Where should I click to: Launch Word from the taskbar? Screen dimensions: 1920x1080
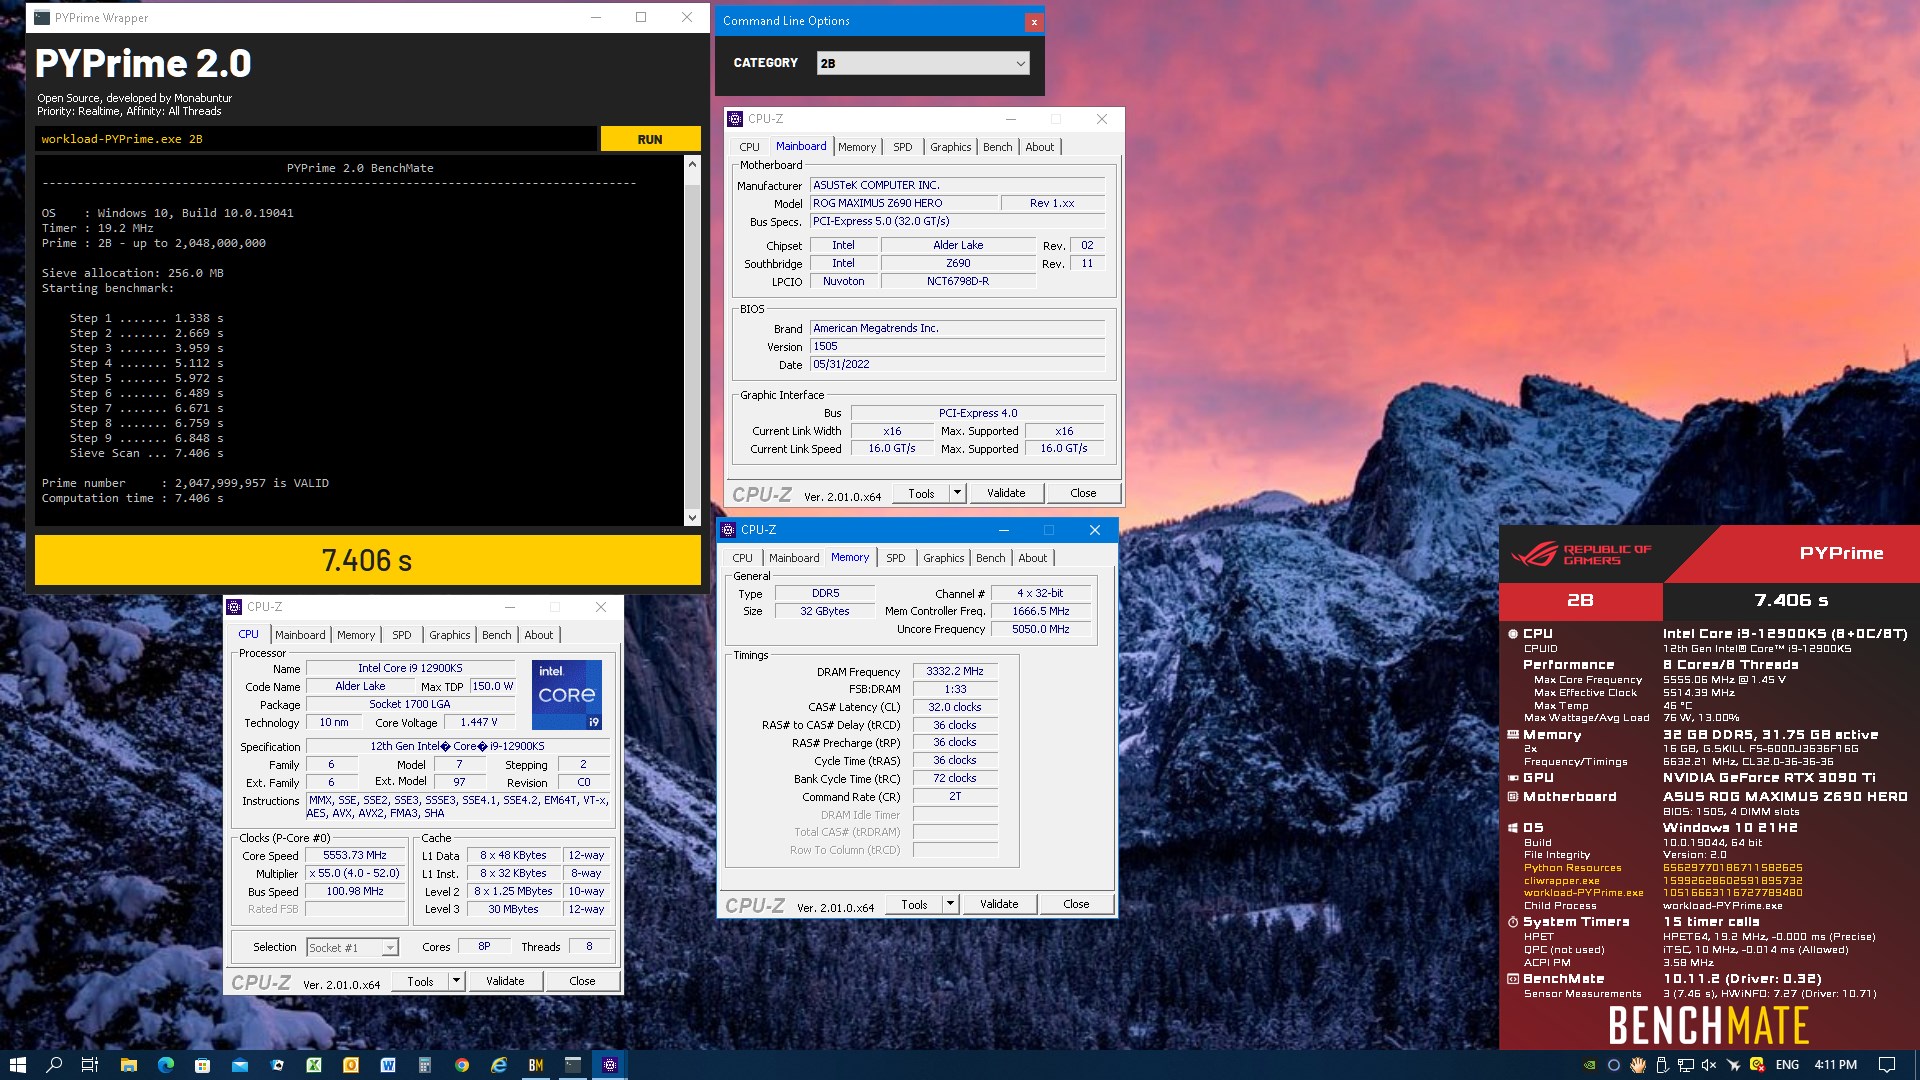[x=388, y=1065]
